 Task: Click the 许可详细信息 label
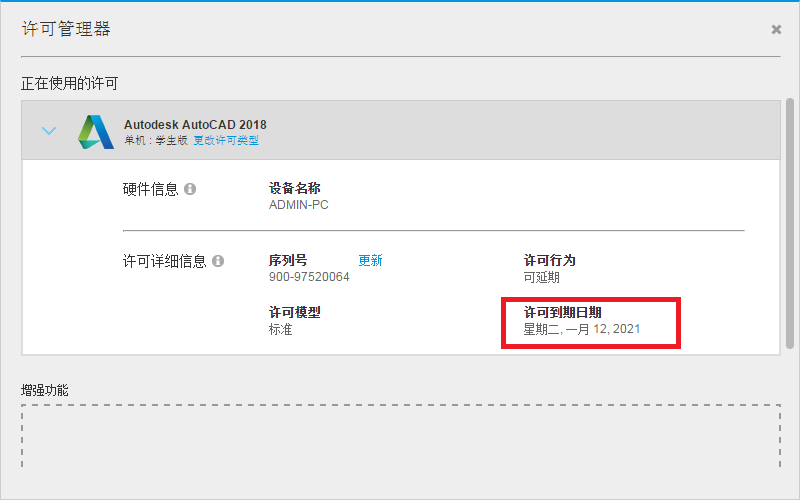click(x=165, y=261)
